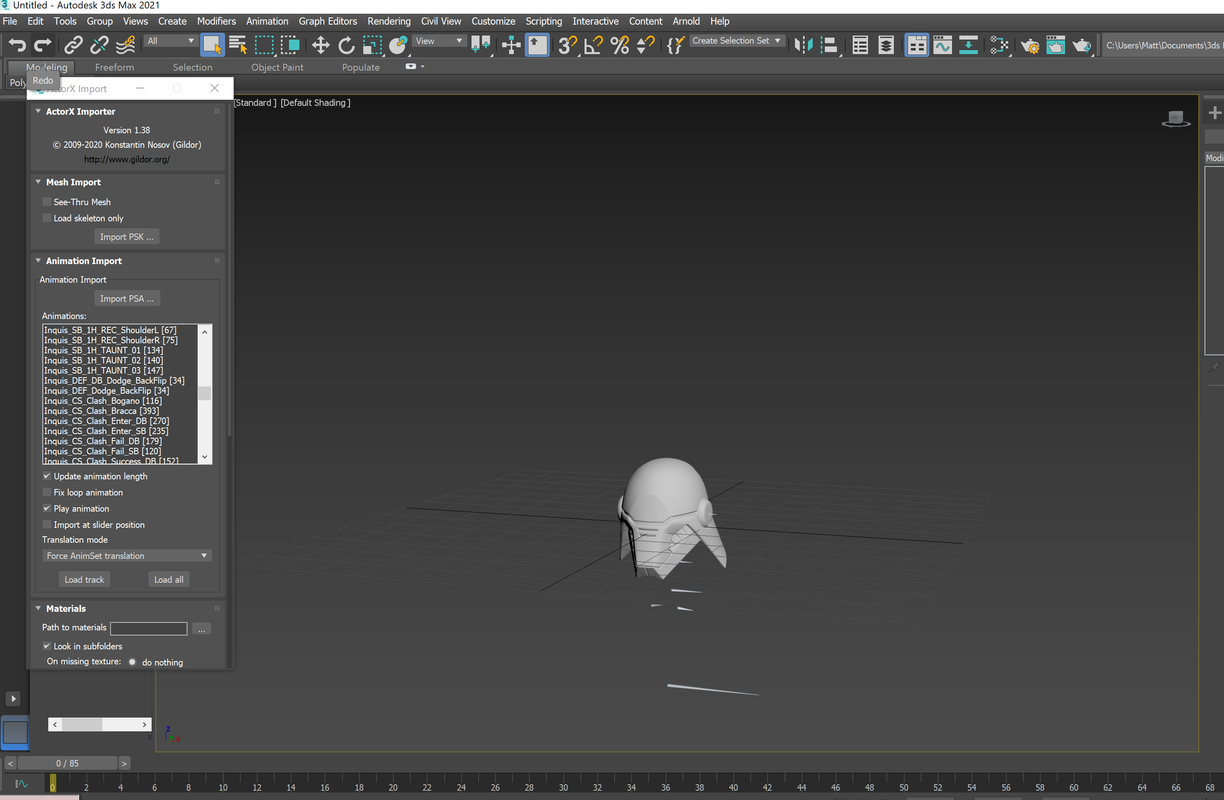Viewport: 1224px width, 800px height.
Task: Open the 'View' coordinate system dropdown
Action: coord(439,41)
